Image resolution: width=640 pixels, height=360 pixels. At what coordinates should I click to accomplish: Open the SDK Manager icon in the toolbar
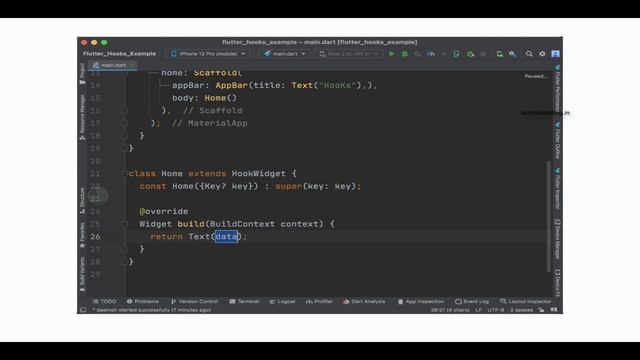513,54
